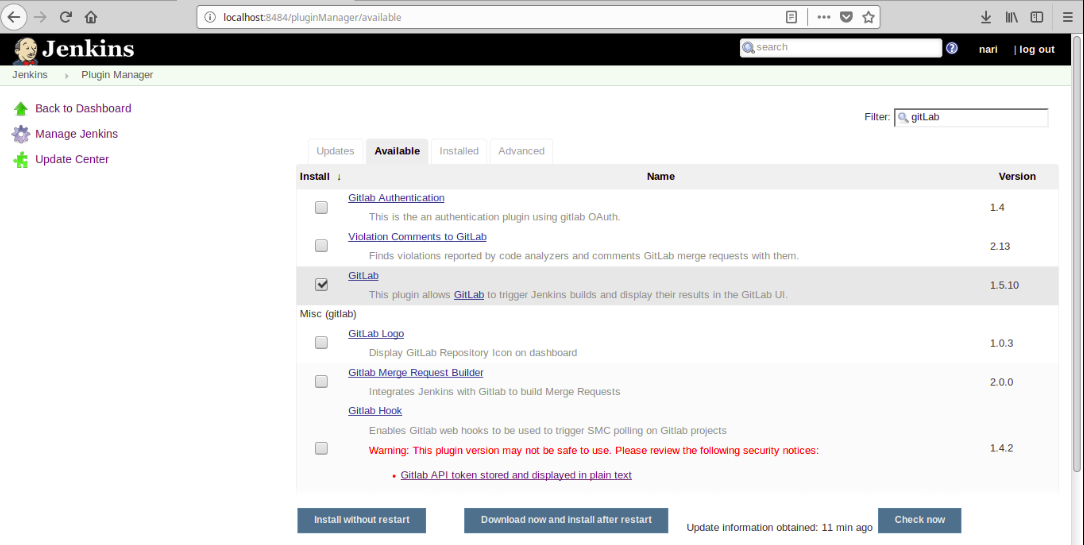Open GitLab plugin name link
The height and width of the screenshot is (545, 1084).
tap(363, 275)
